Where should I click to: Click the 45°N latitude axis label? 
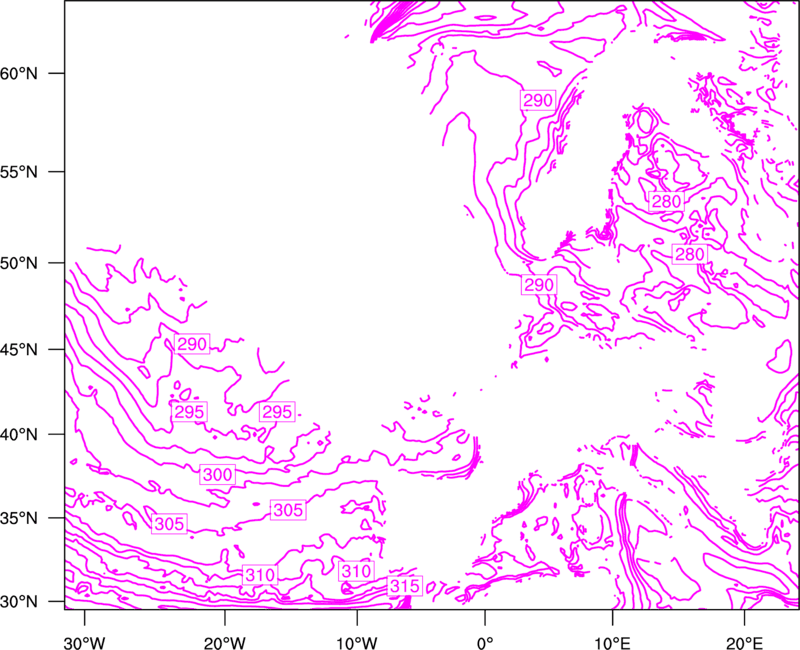coord(19,349)
